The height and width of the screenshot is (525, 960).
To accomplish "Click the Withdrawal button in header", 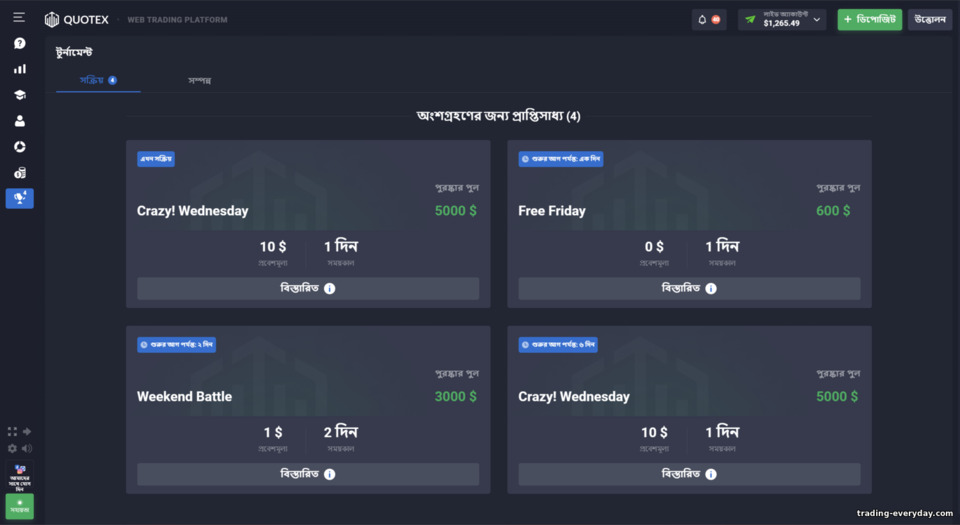I will (x=930, y=20).
